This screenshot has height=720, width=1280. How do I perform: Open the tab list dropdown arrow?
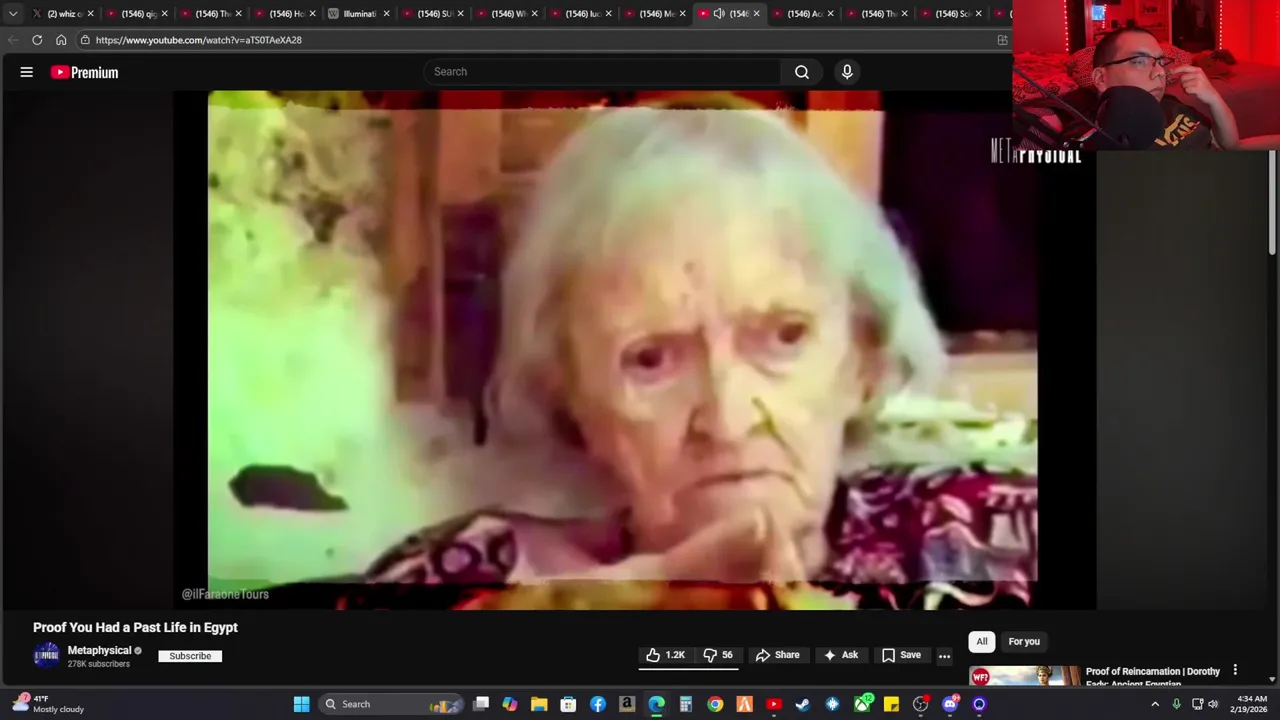pyautogui.click(x=12, y=14)
